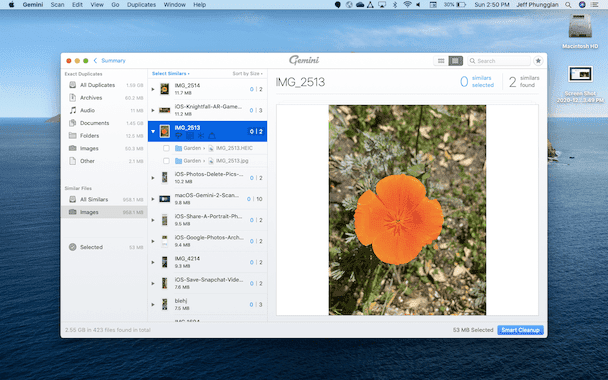Open the View menu
The image size is (608, 380).
coord(97,5)
